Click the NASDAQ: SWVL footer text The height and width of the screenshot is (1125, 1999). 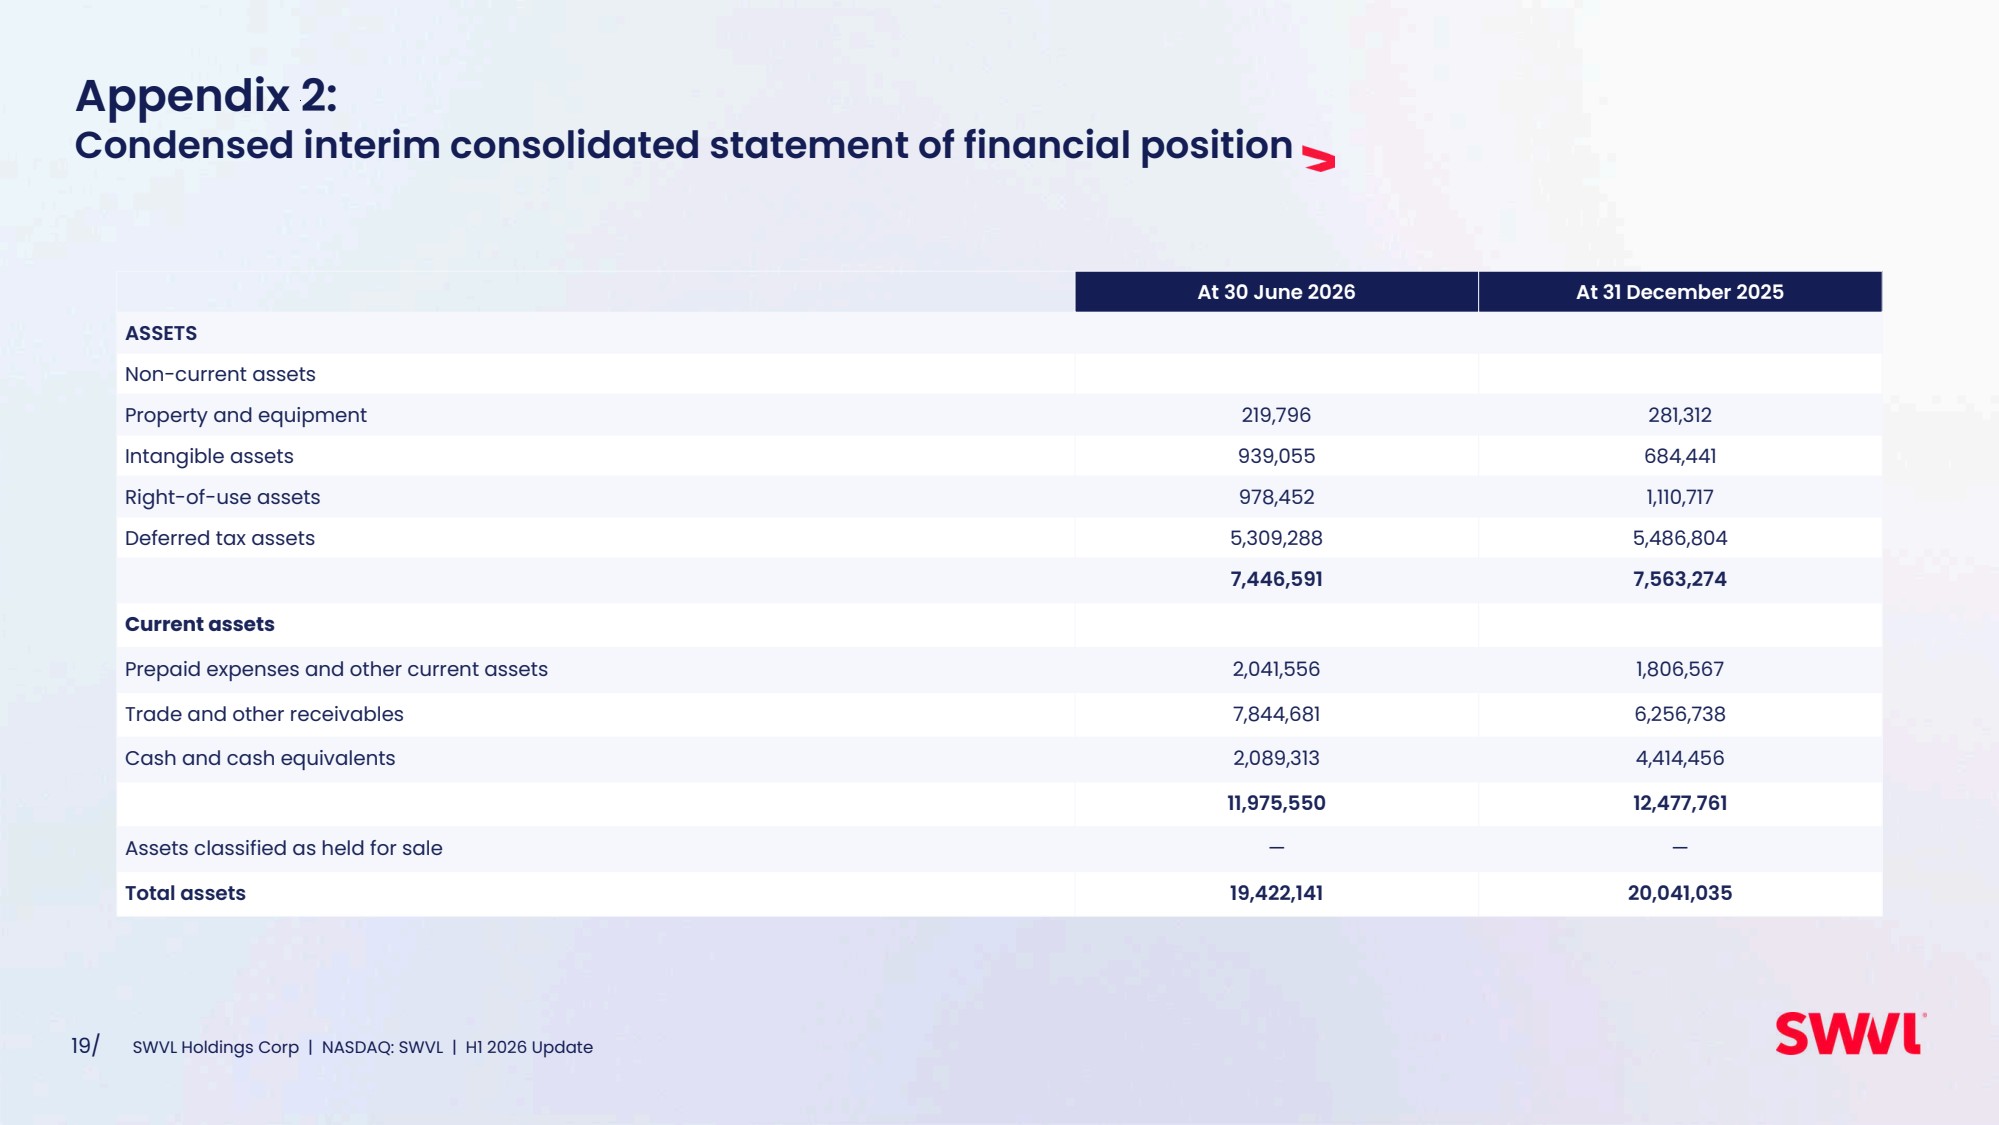click(382, 1047)
